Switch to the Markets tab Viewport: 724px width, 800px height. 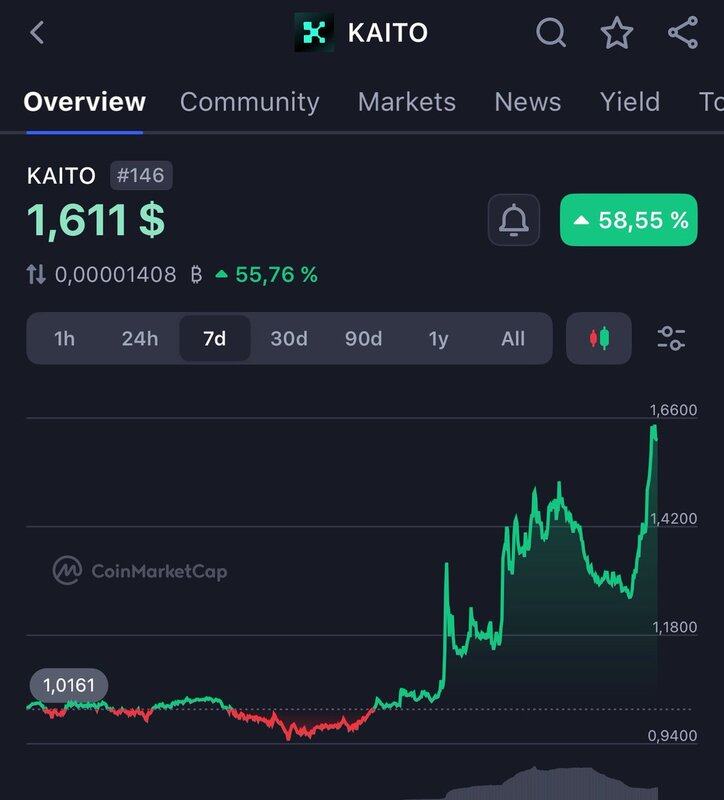[x=407, y=102]
